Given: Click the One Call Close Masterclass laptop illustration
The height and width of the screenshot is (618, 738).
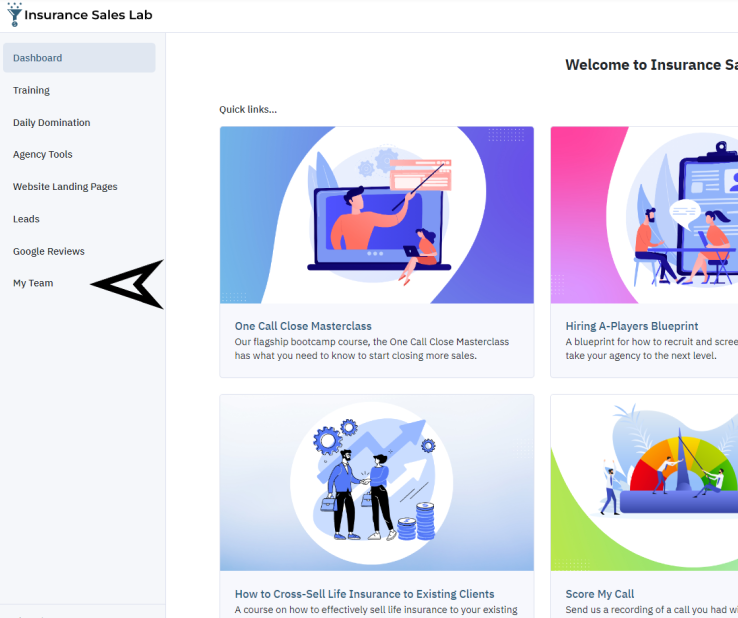Looking at the screenshot, I should [377, 215].
